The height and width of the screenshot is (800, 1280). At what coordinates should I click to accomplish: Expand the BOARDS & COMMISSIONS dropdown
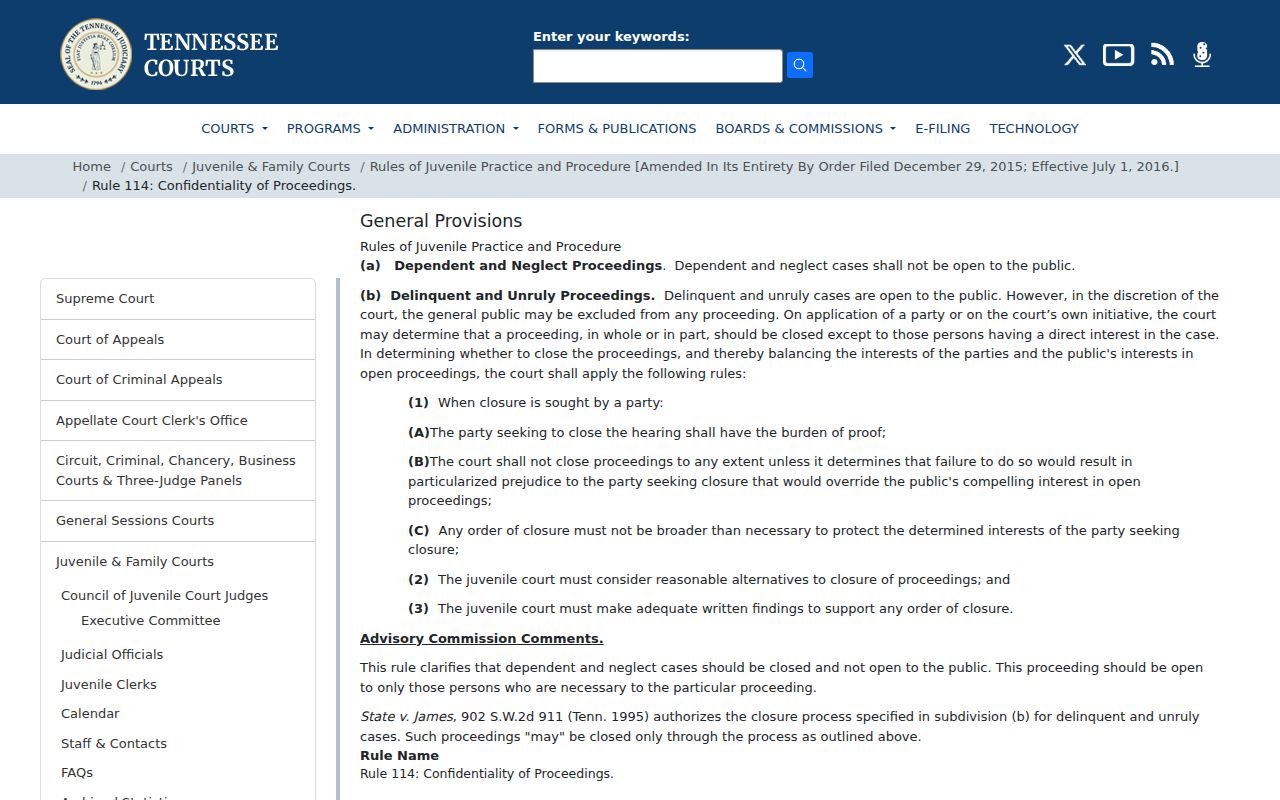point(805,128)
